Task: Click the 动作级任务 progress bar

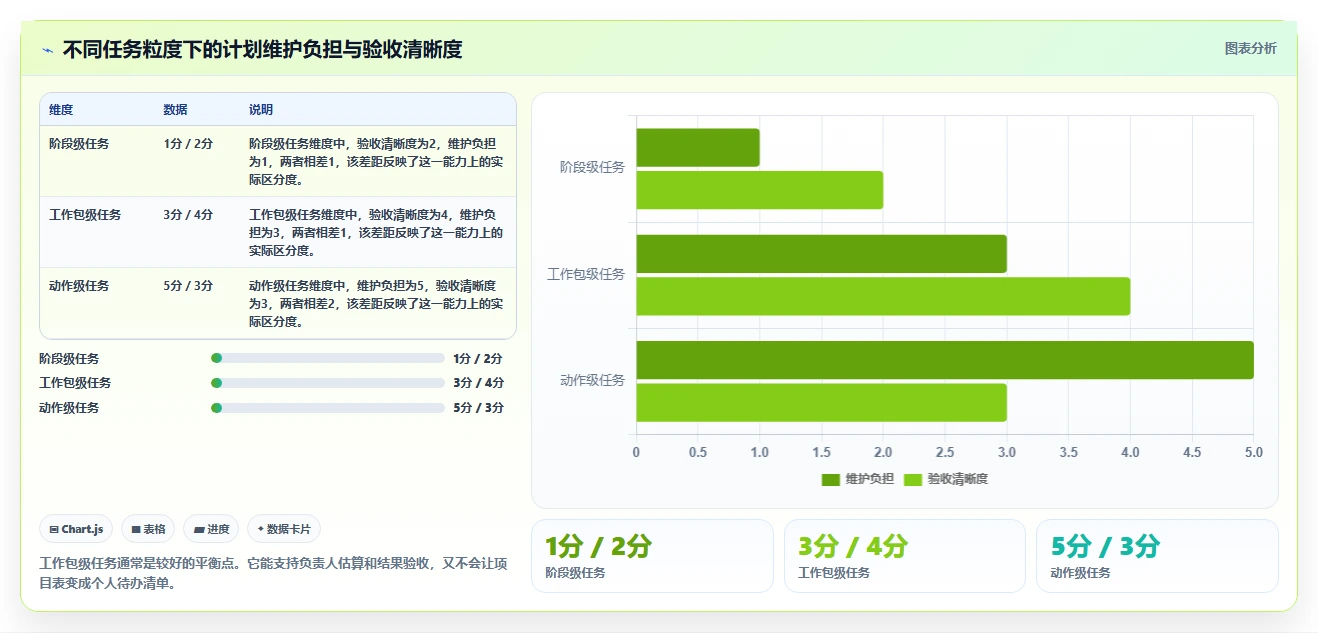Action: pyautogui.click(x=328, y=408)
